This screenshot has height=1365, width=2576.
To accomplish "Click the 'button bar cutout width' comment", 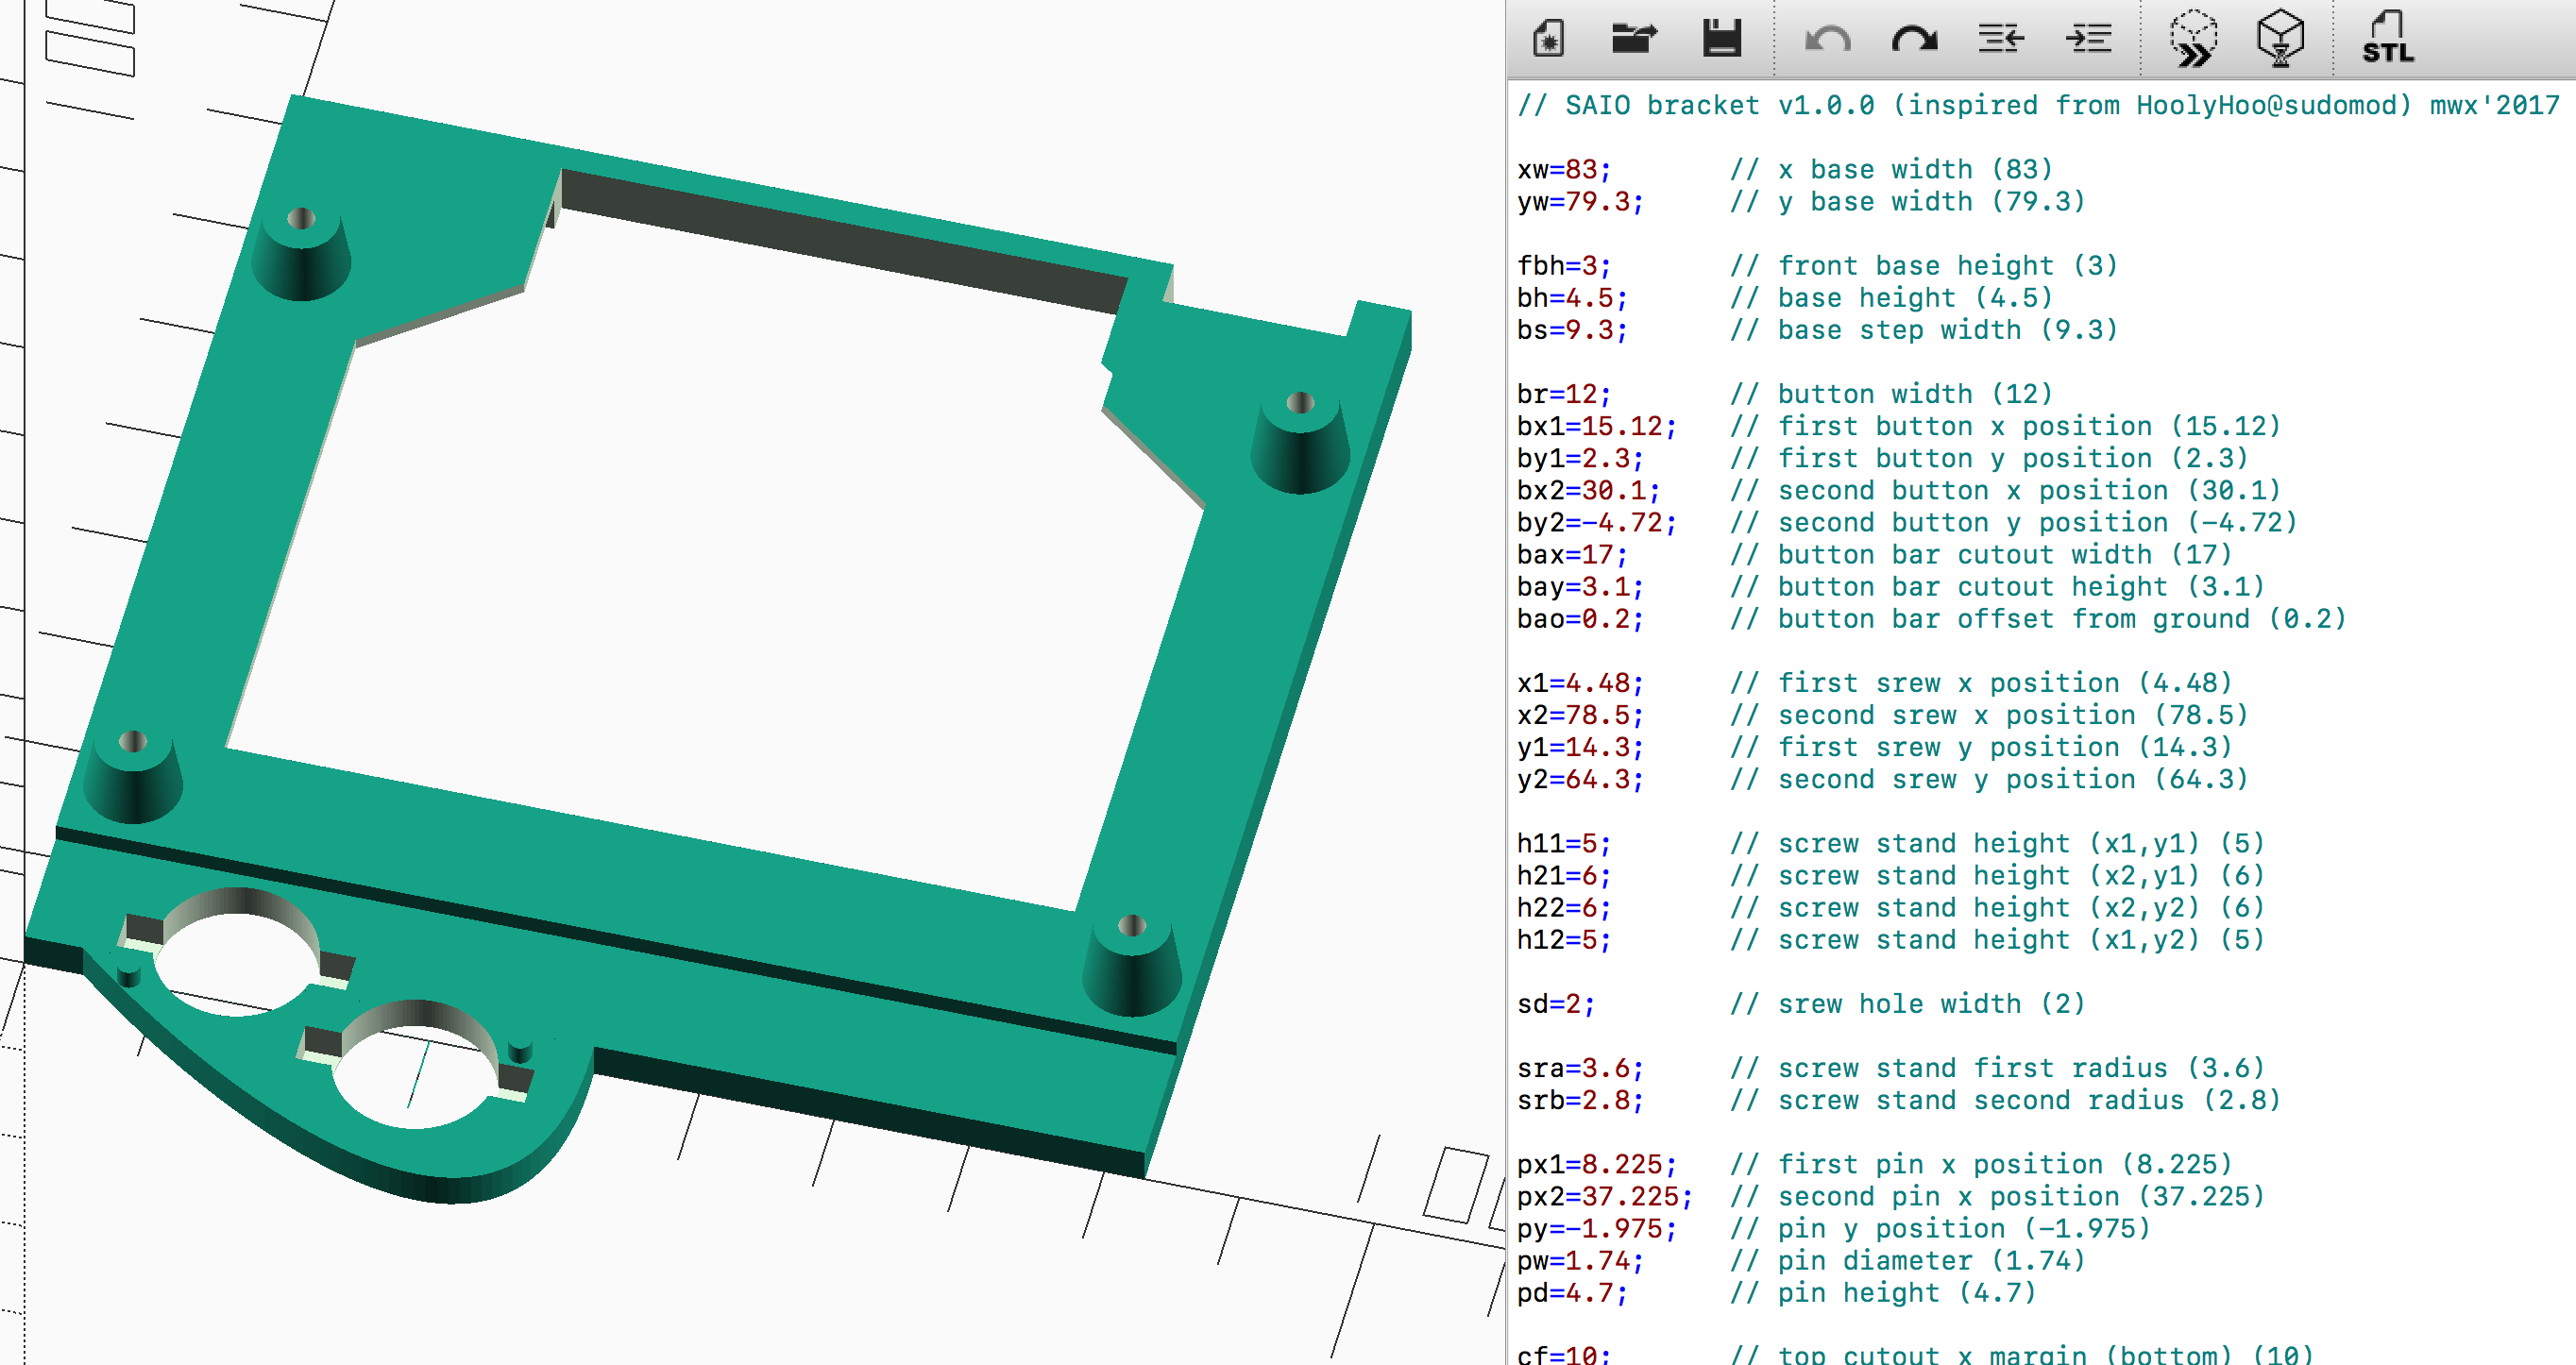I will [x=1981, y=554].
